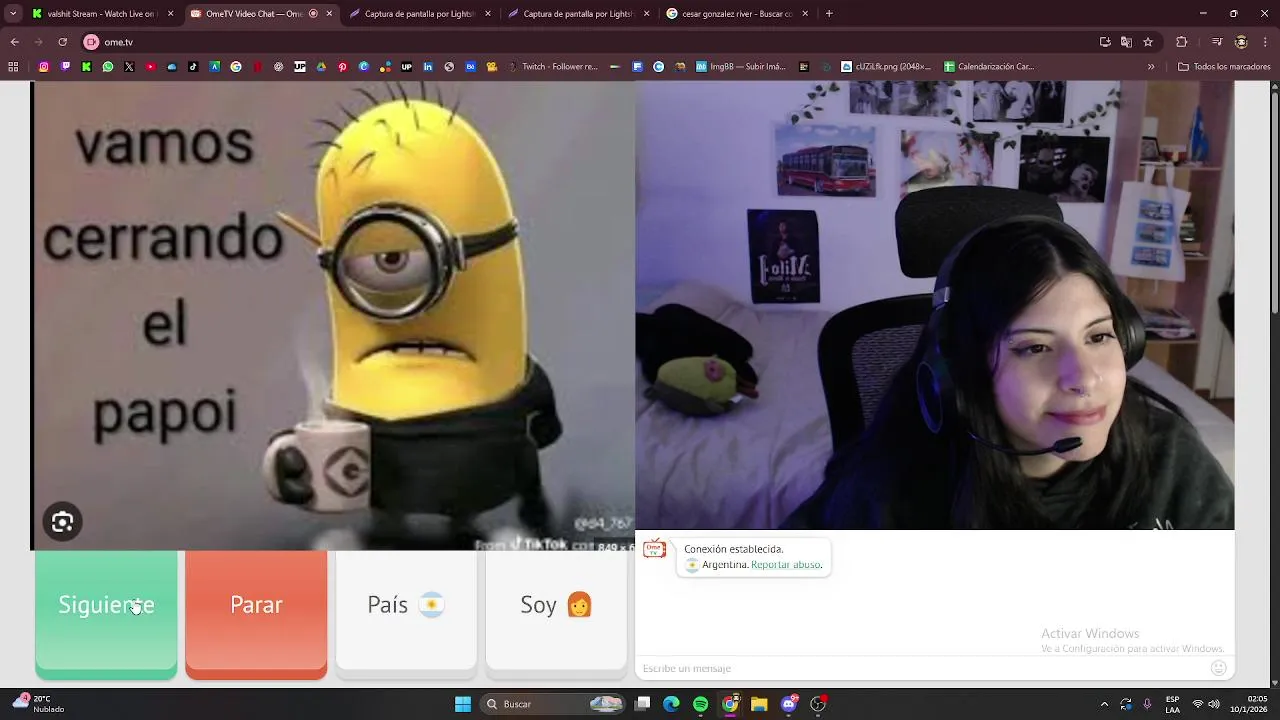
Task: Open ImgBB — Subir Imá... bookmark
Action: tap(739, 67)
